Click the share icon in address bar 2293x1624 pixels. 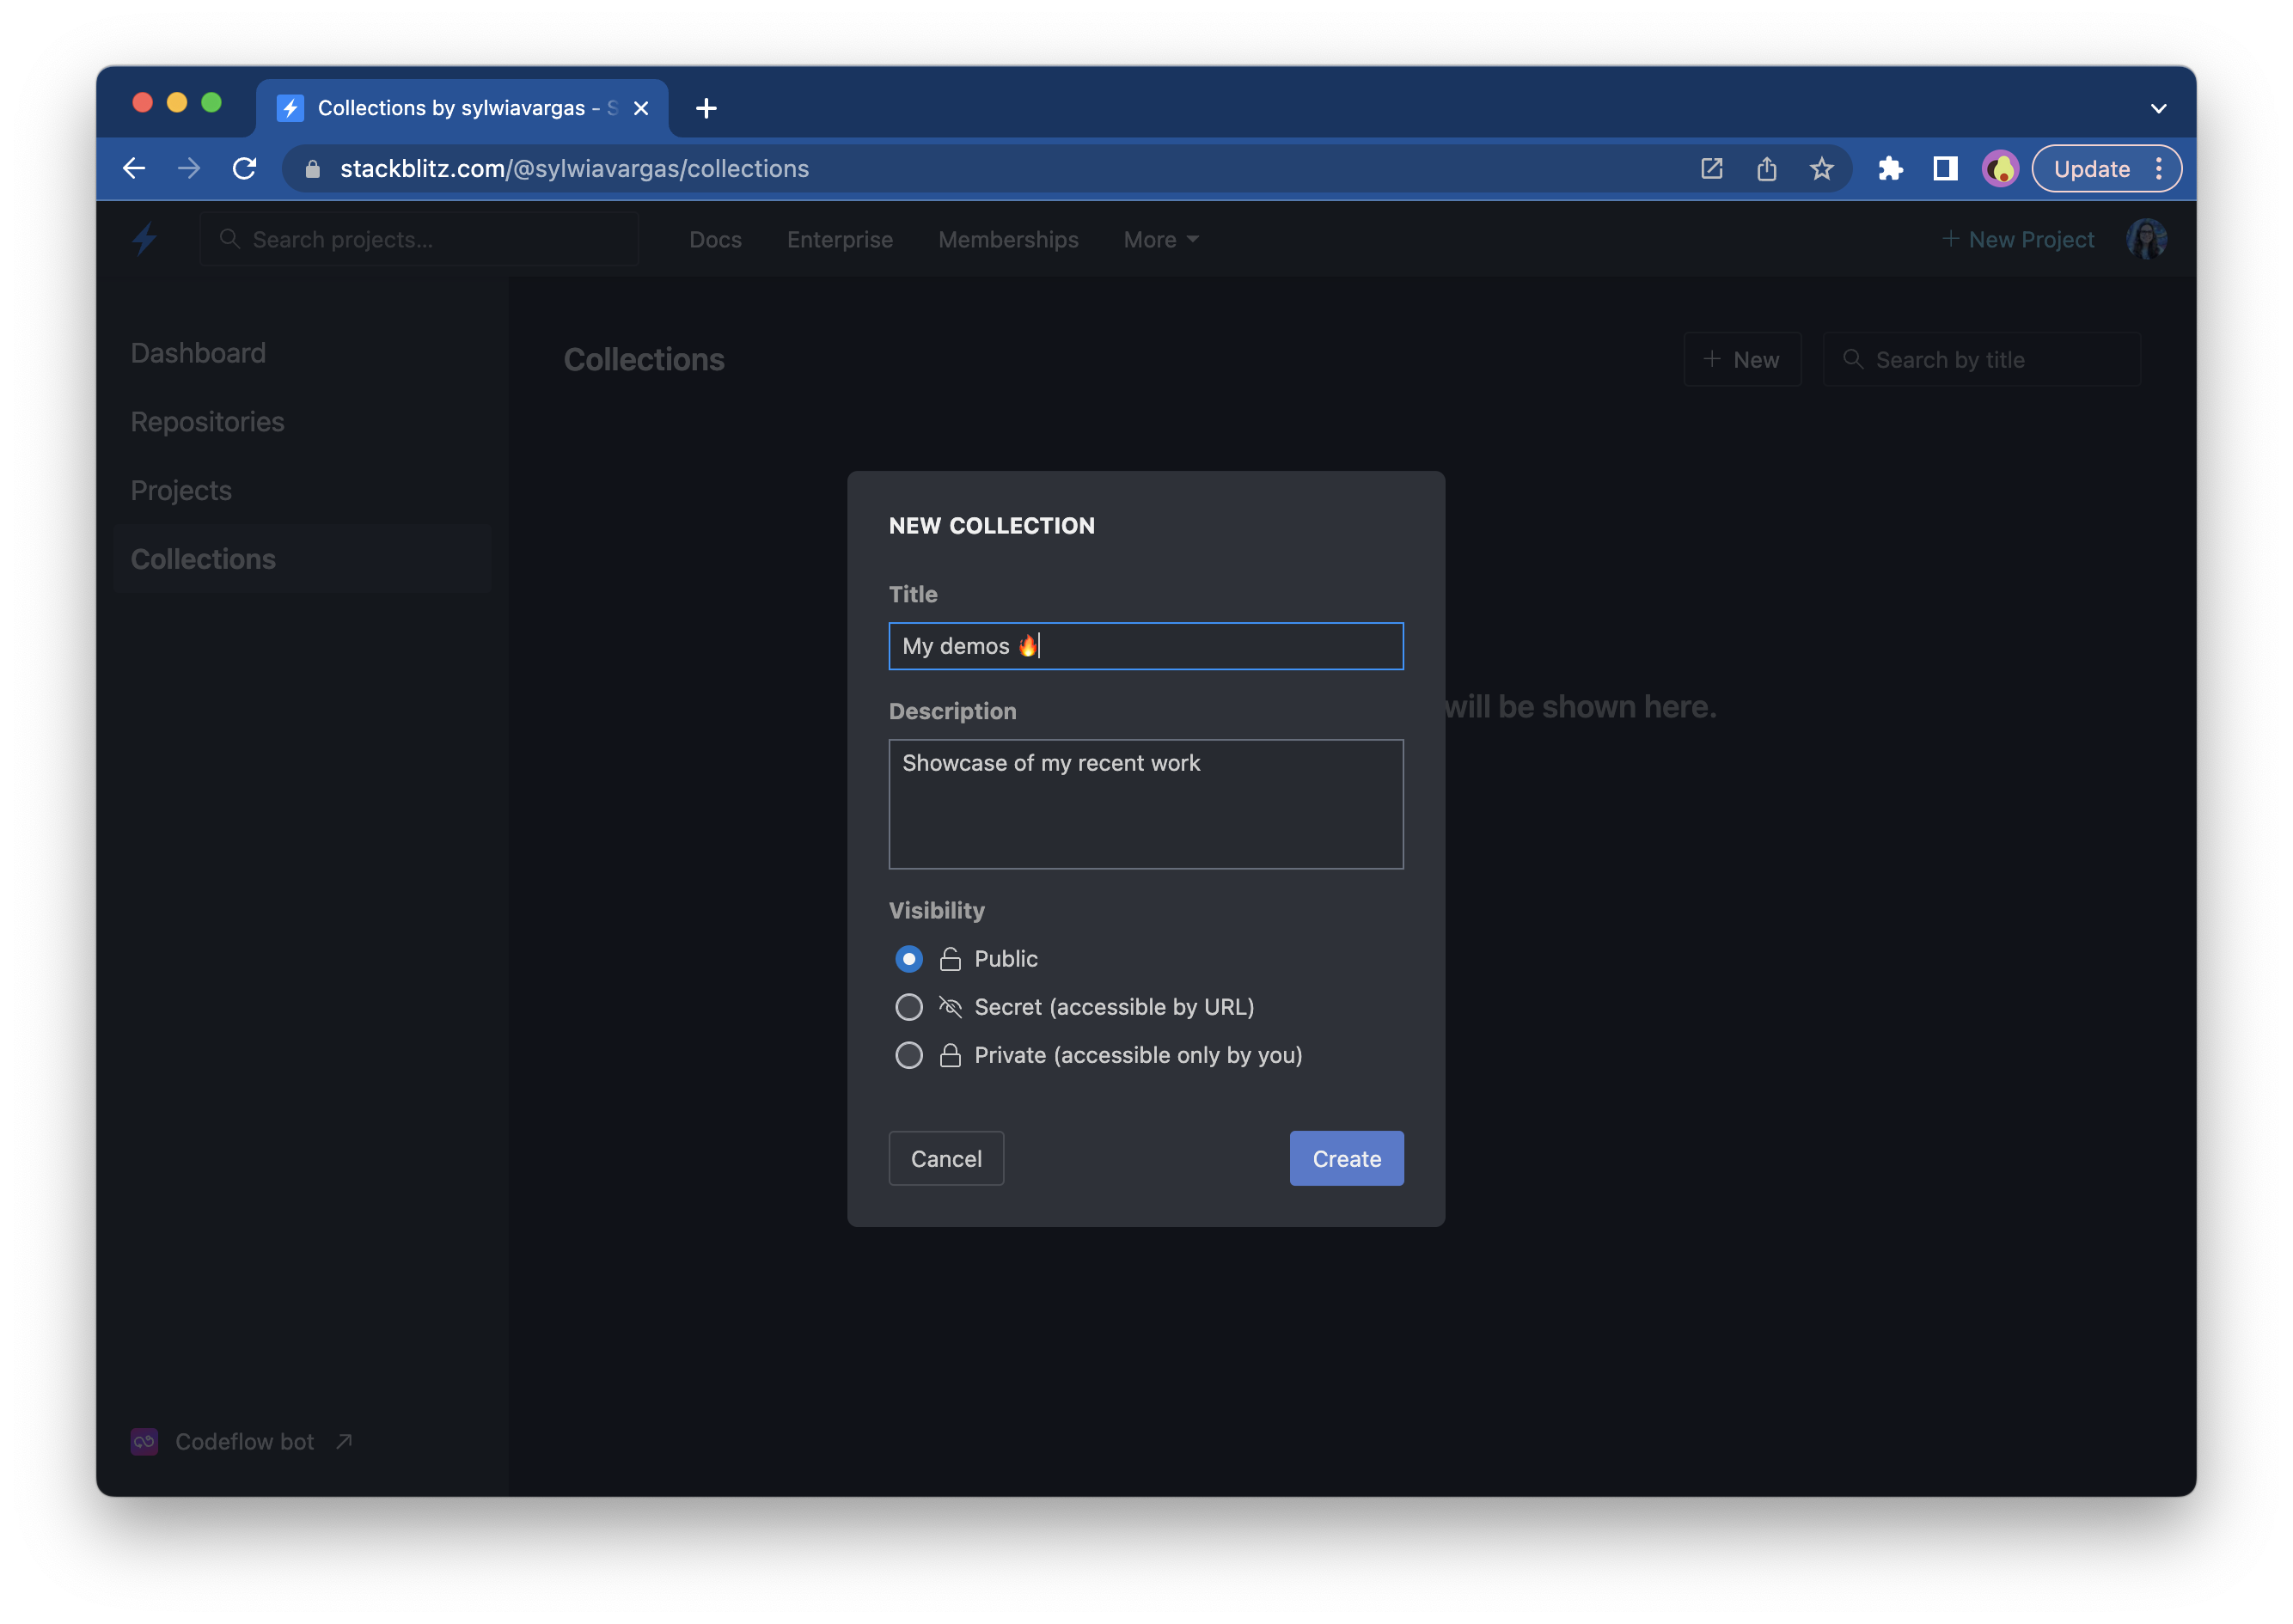(1766, 168)
